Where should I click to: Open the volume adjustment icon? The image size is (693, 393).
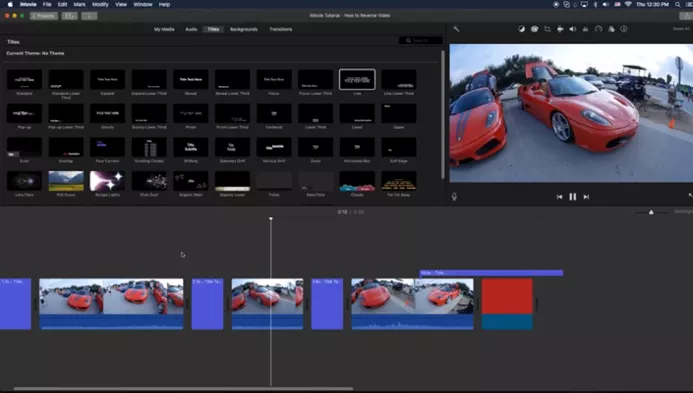(x=572, y=29)
